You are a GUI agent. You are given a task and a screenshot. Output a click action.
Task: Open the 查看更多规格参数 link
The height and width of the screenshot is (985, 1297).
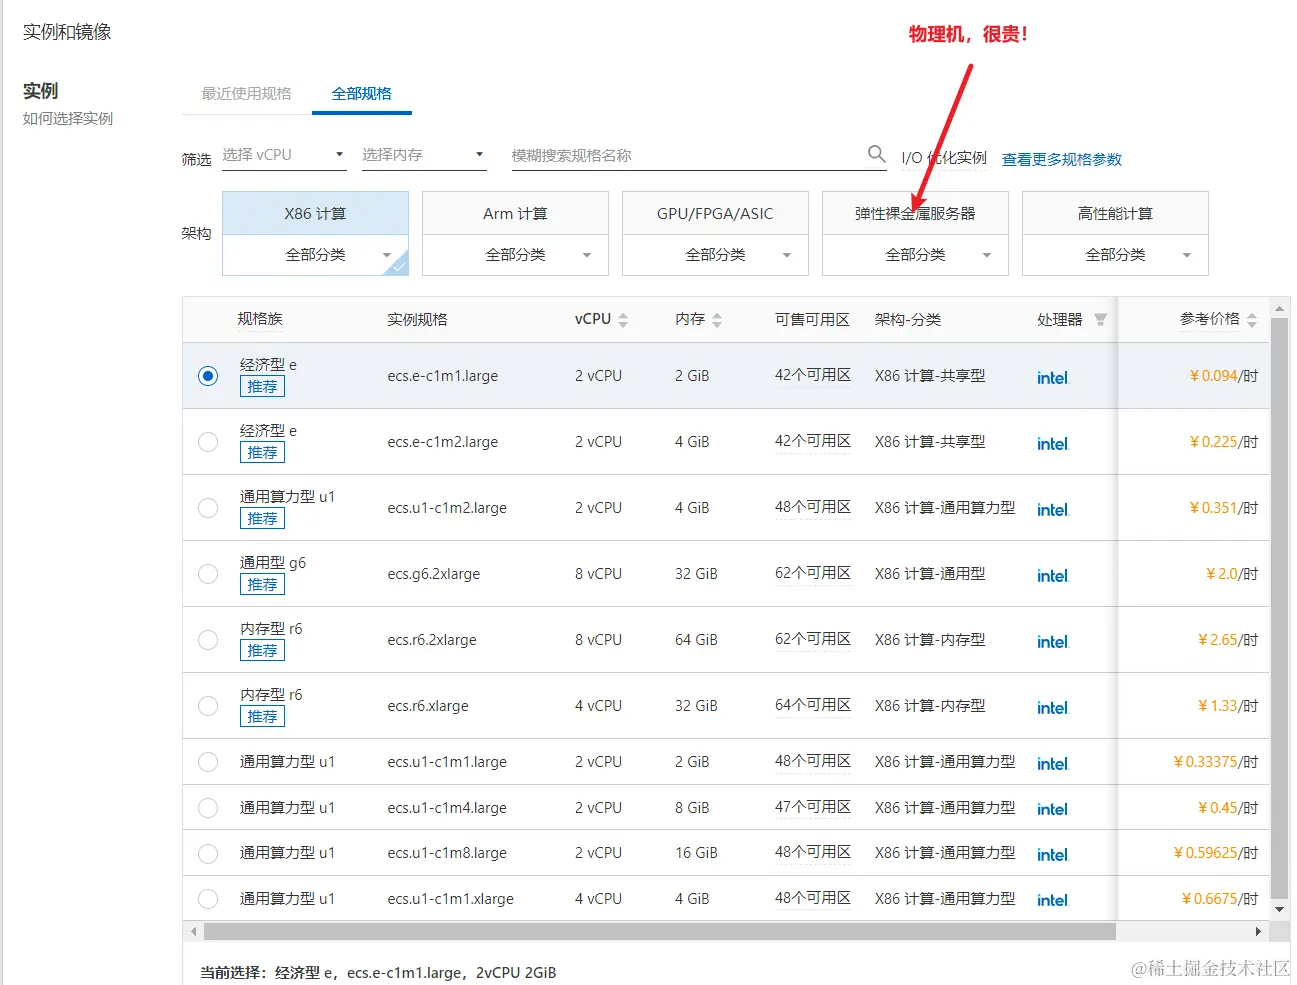[x=1061, y=158]
